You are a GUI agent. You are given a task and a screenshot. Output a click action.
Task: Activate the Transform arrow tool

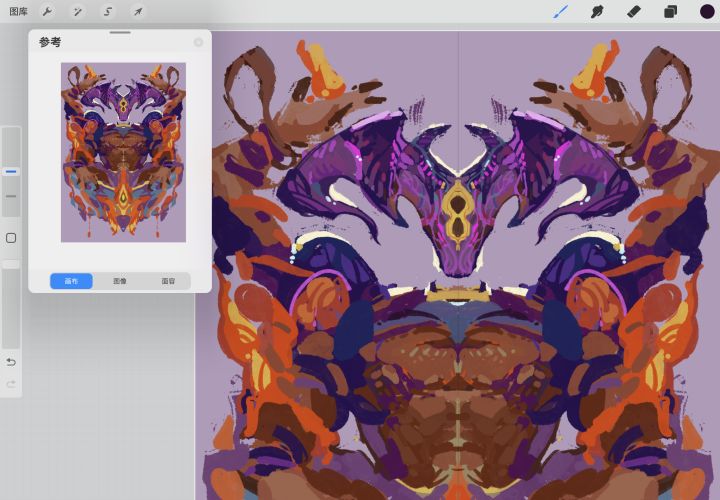tap(138, 12)
